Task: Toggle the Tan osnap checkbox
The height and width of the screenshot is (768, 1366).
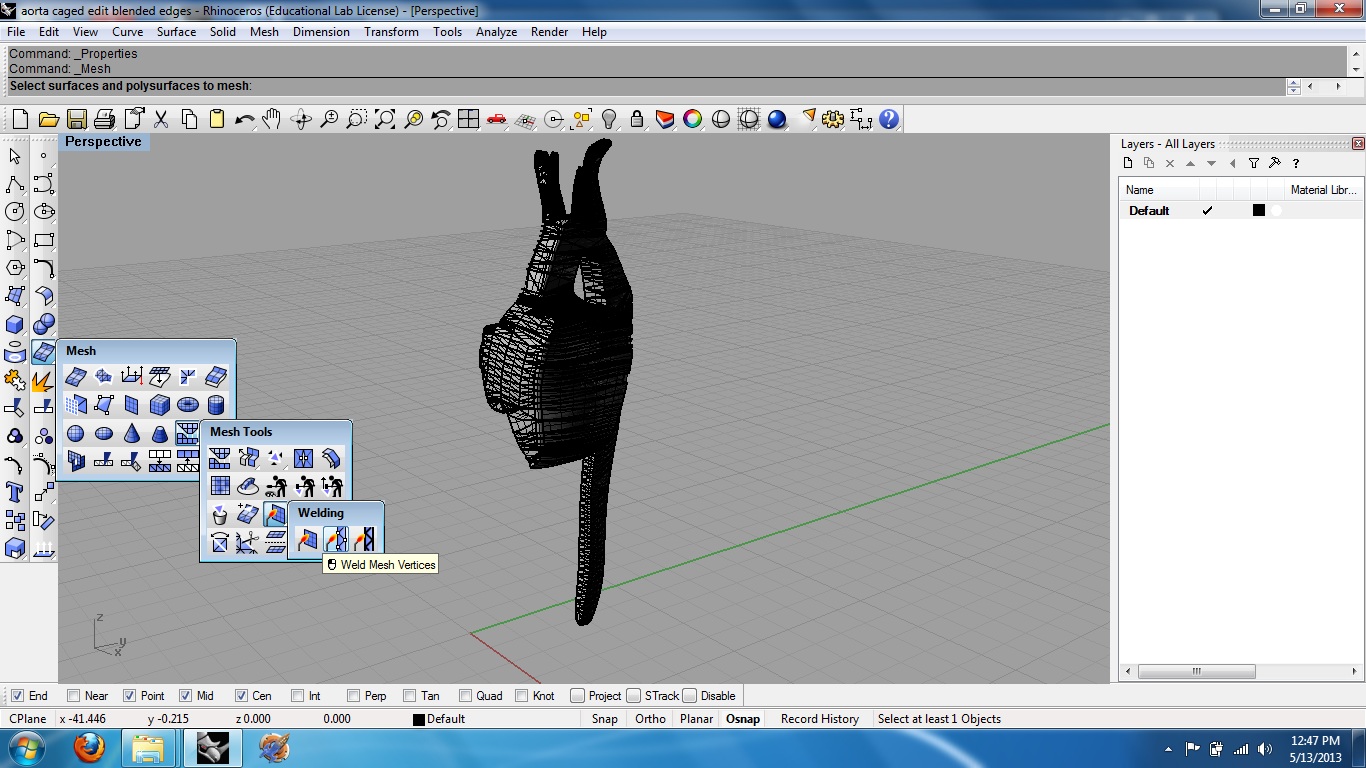Action: click(x=409, y=696)
